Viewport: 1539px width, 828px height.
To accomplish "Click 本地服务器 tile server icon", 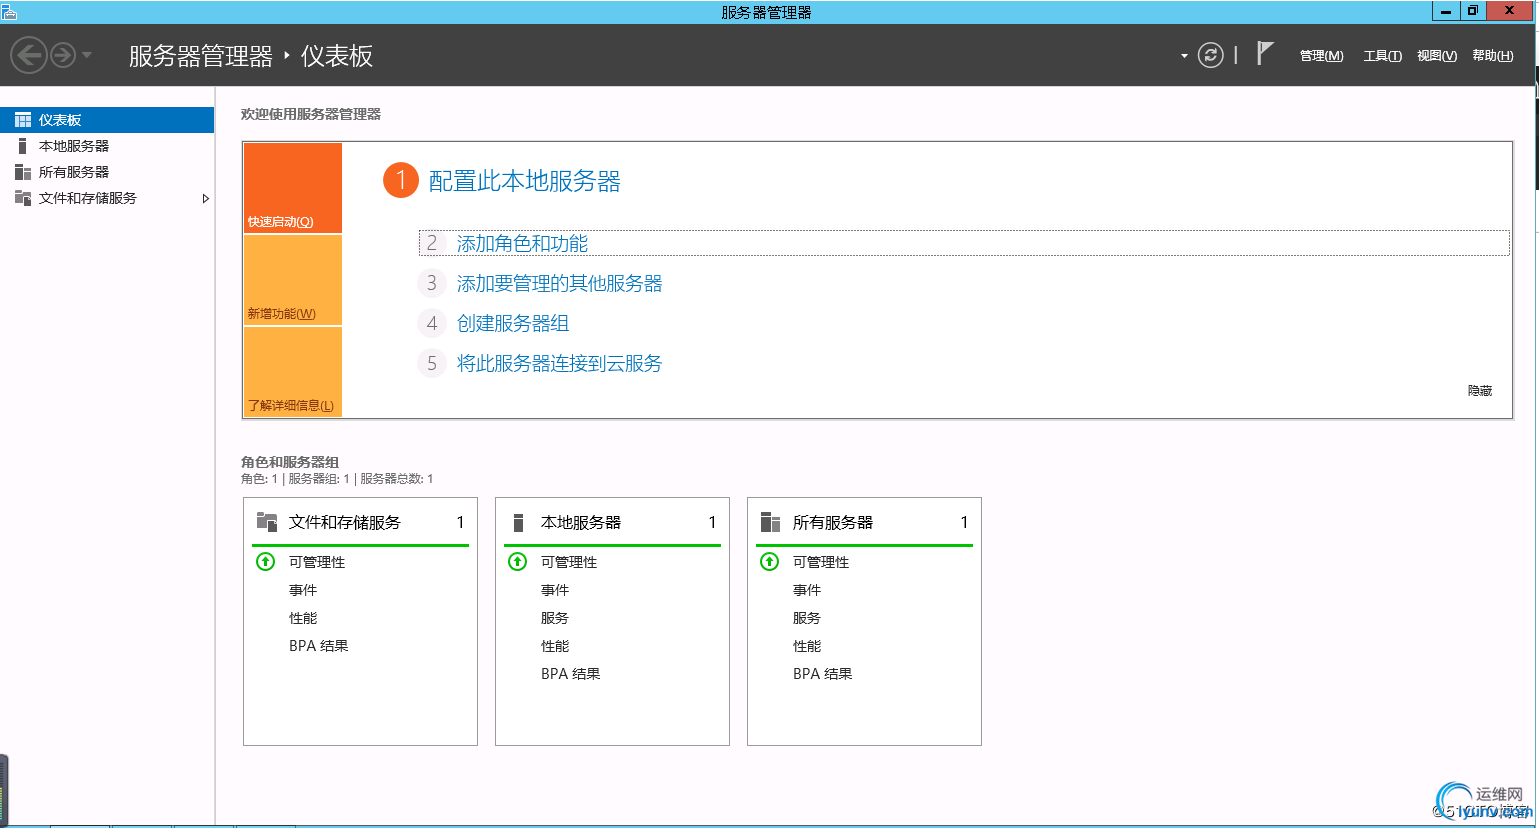I will click(x=518, y=522).
